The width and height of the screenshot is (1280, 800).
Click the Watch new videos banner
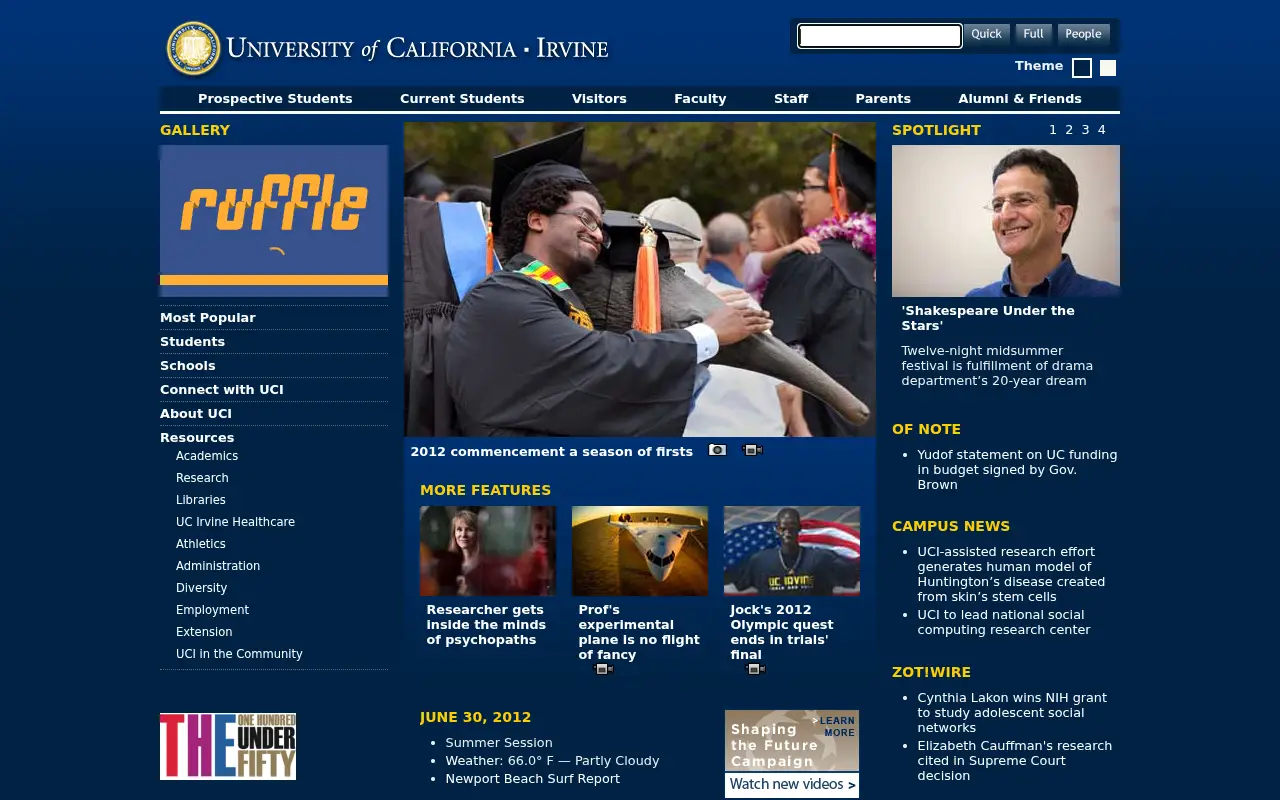792,785
